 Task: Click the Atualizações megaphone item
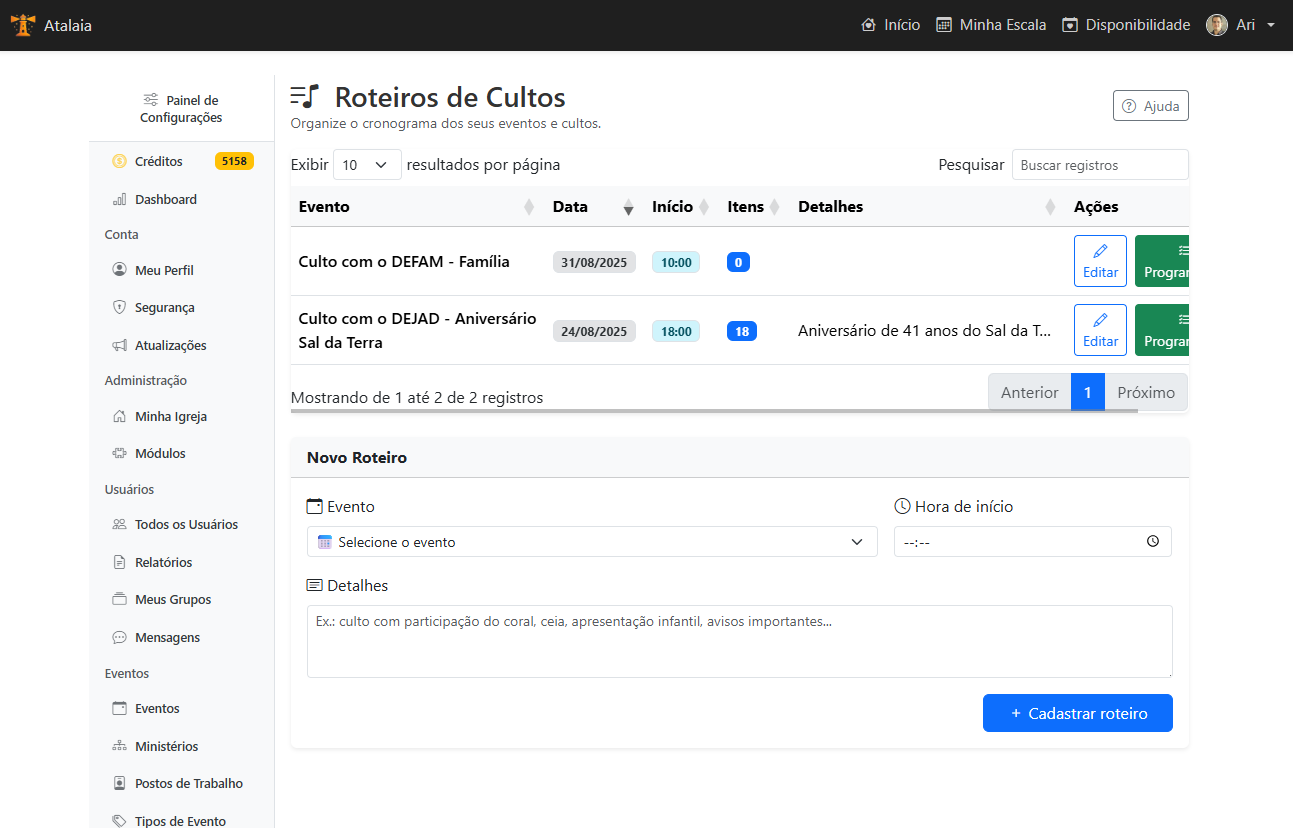coord(170,345)
